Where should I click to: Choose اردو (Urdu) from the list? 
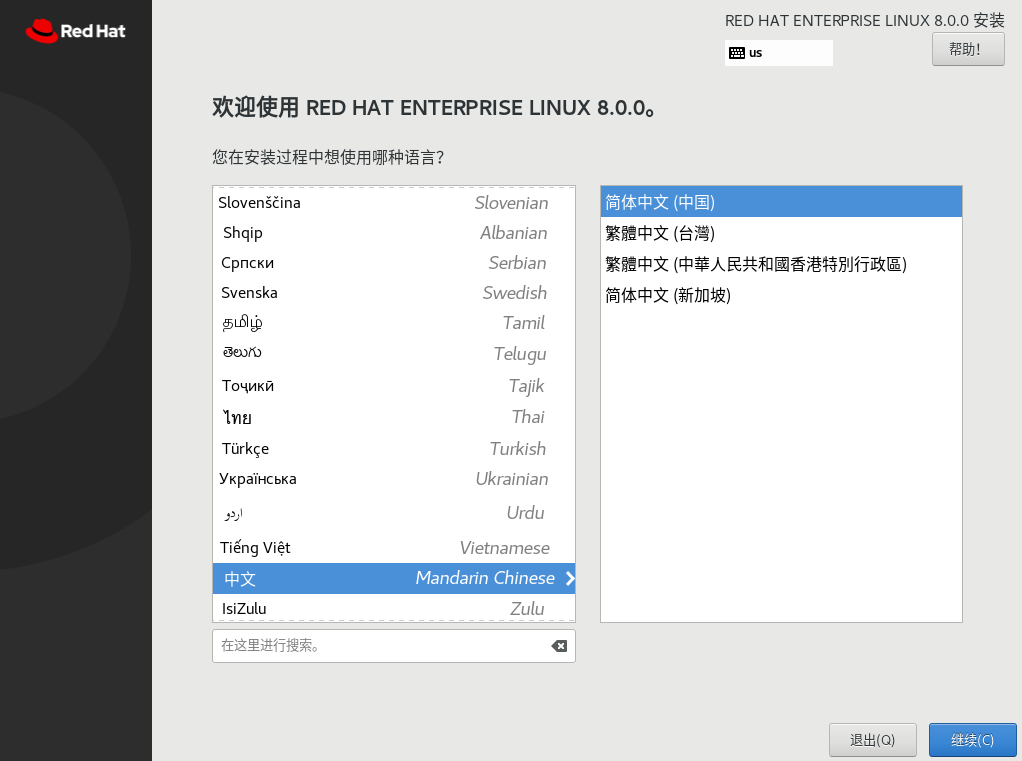[x=300, y=512]
